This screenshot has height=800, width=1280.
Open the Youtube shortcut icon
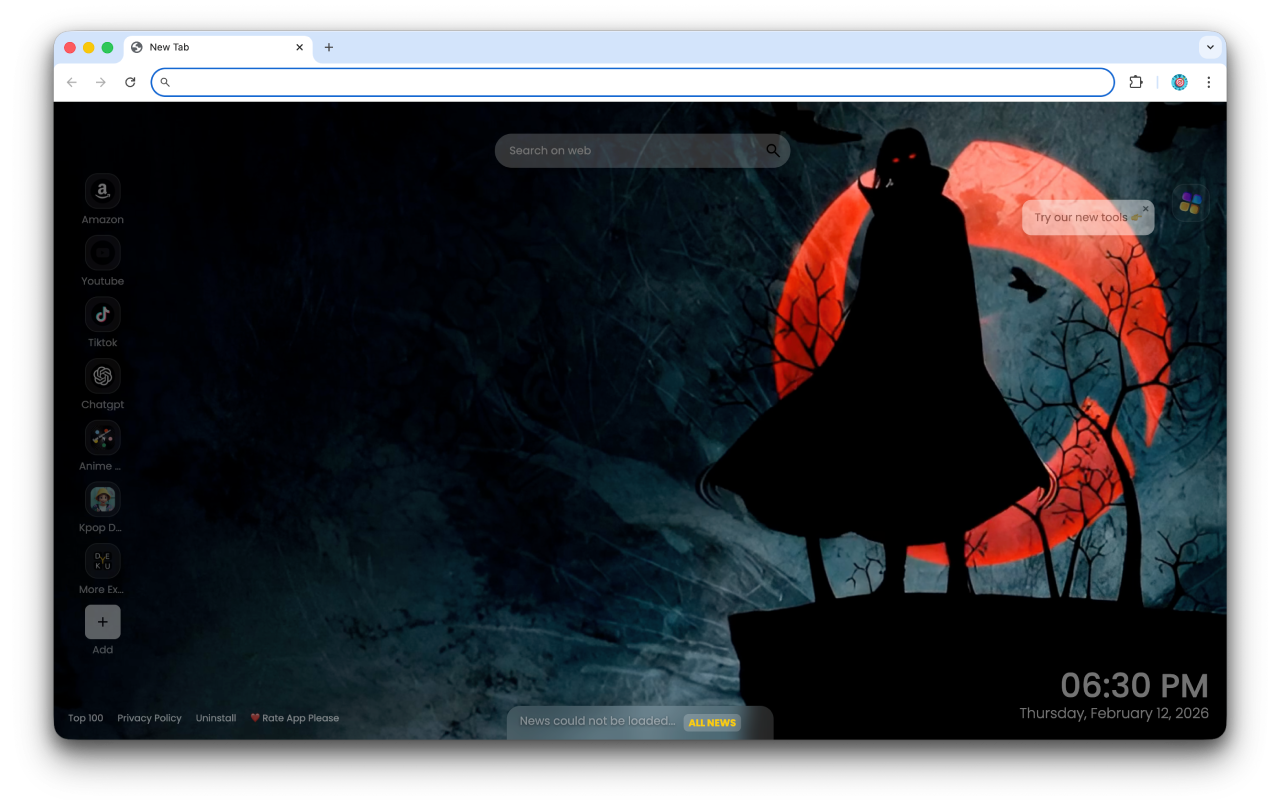coord(102,253)
